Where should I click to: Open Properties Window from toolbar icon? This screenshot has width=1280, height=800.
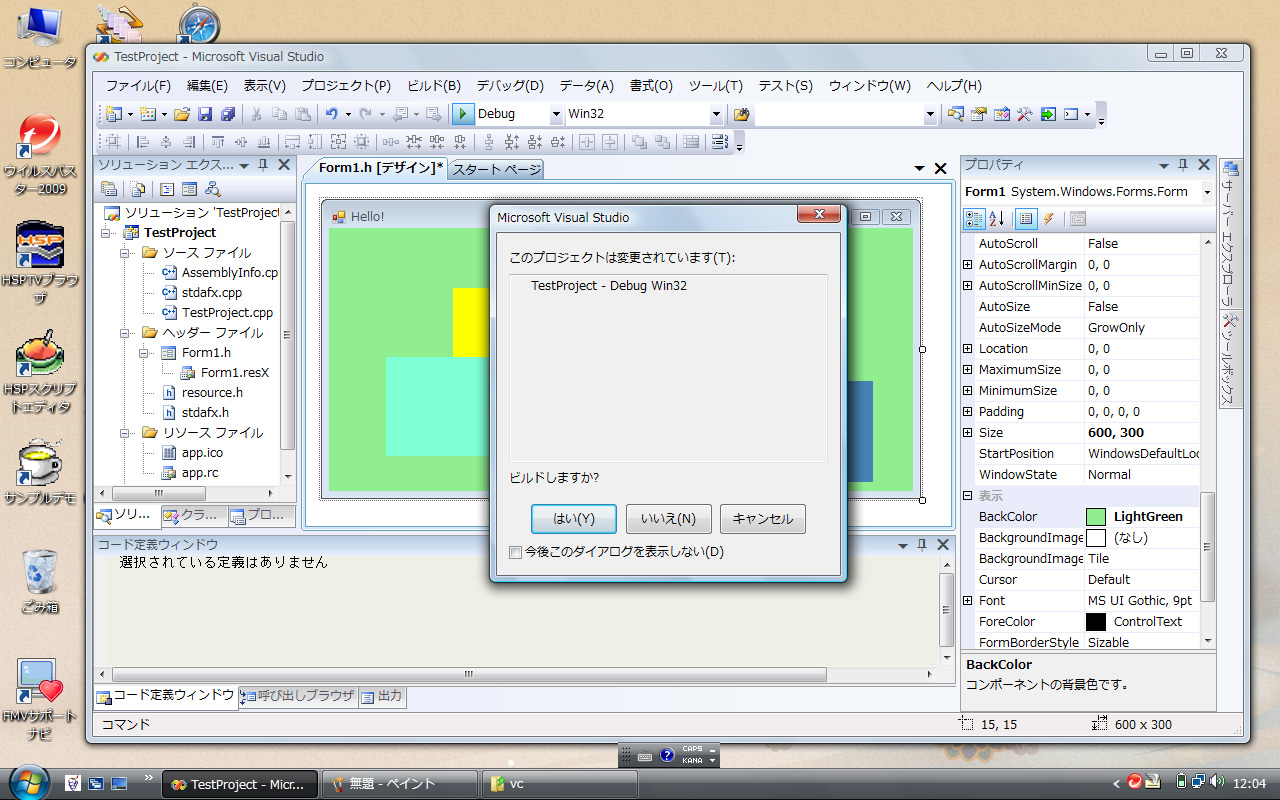coord(979,114)
